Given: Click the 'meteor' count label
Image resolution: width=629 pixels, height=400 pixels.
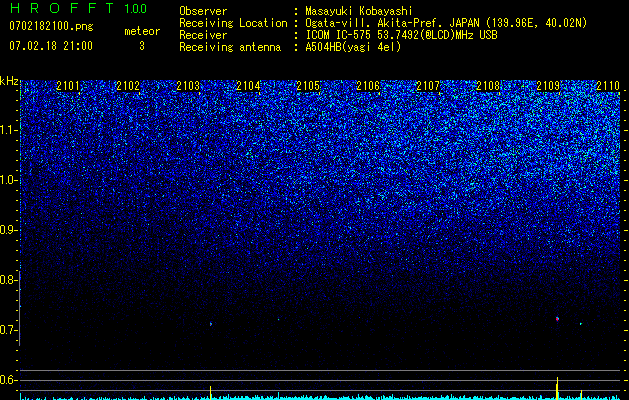Looking at the screenshot, I should pos(142,31).
